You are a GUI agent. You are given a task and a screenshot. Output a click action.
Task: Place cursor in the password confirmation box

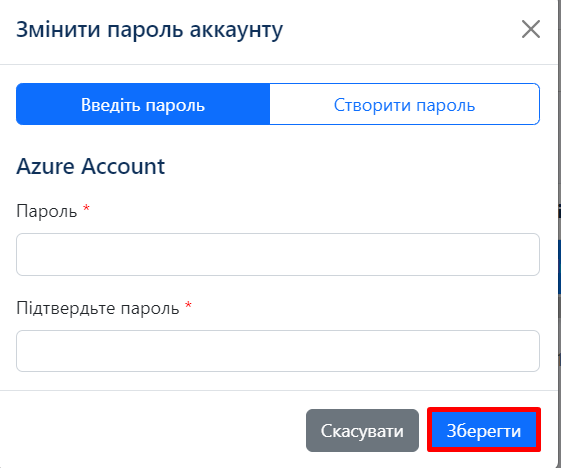pyautogui.click(x=278, y=351)
